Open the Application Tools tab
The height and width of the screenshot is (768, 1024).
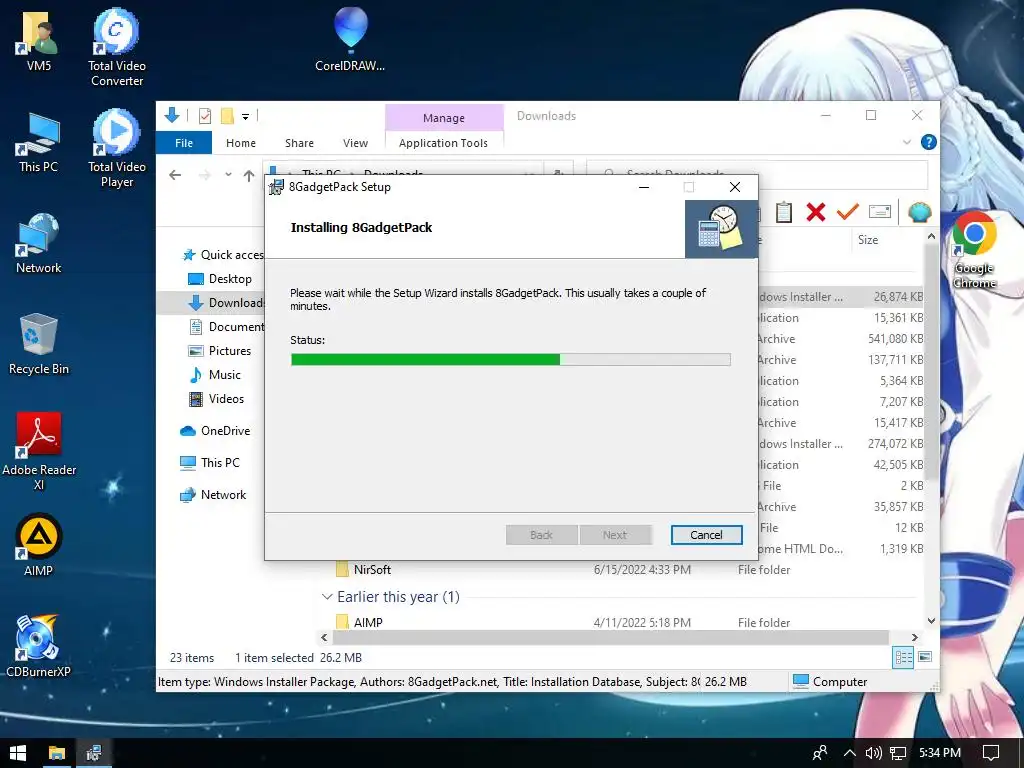click(x=443, y=142)
